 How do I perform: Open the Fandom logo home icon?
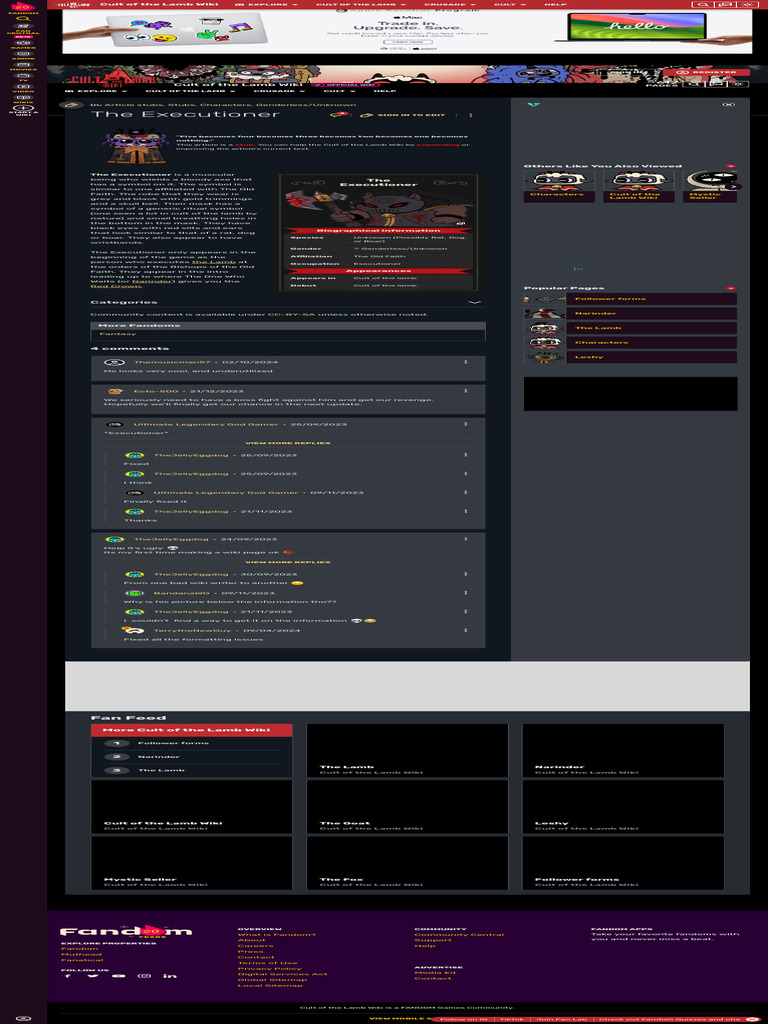click(23, 7)
